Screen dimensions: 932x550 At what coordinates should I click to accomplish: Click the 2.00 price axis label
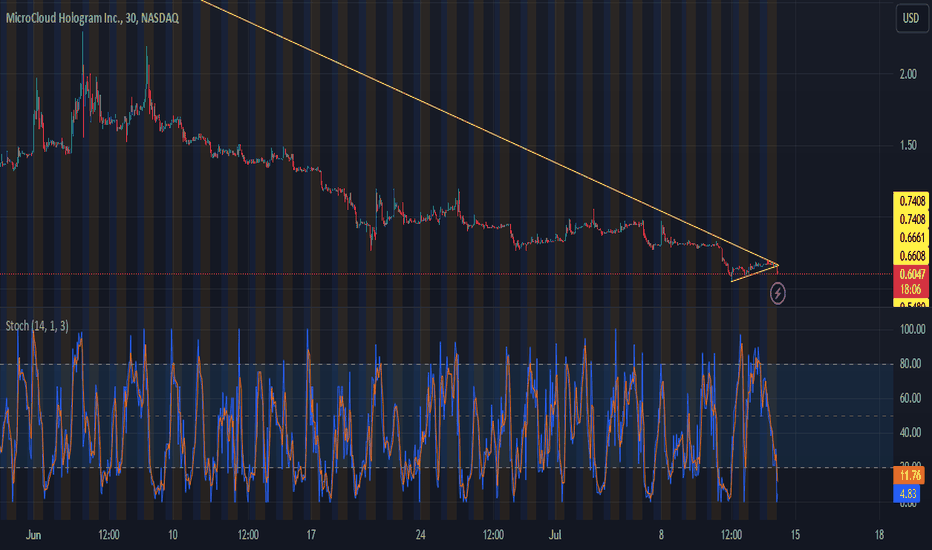pyautogui.click(x=908, y=74)
